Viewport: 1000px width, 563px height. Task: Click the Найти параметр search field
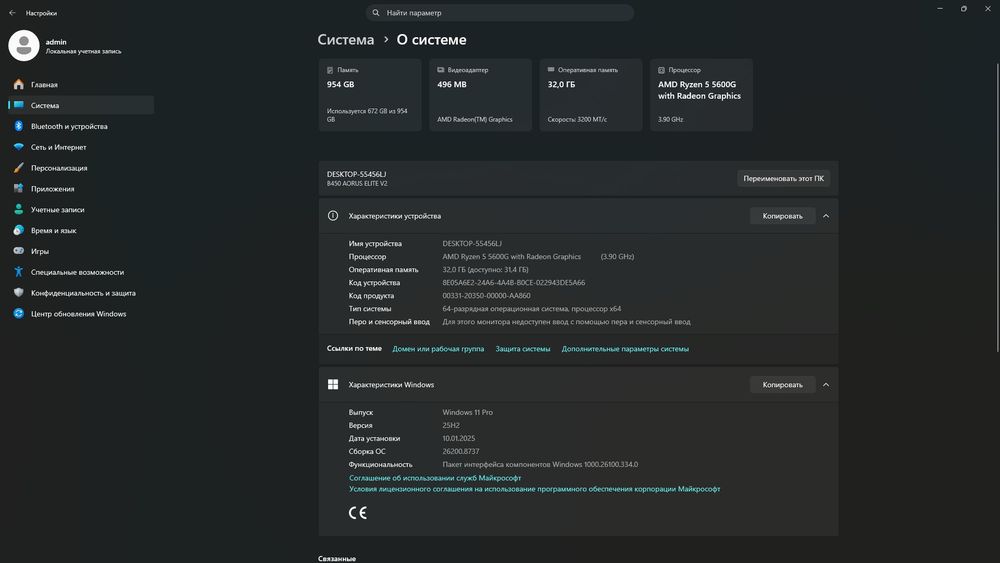click(500, 13)
